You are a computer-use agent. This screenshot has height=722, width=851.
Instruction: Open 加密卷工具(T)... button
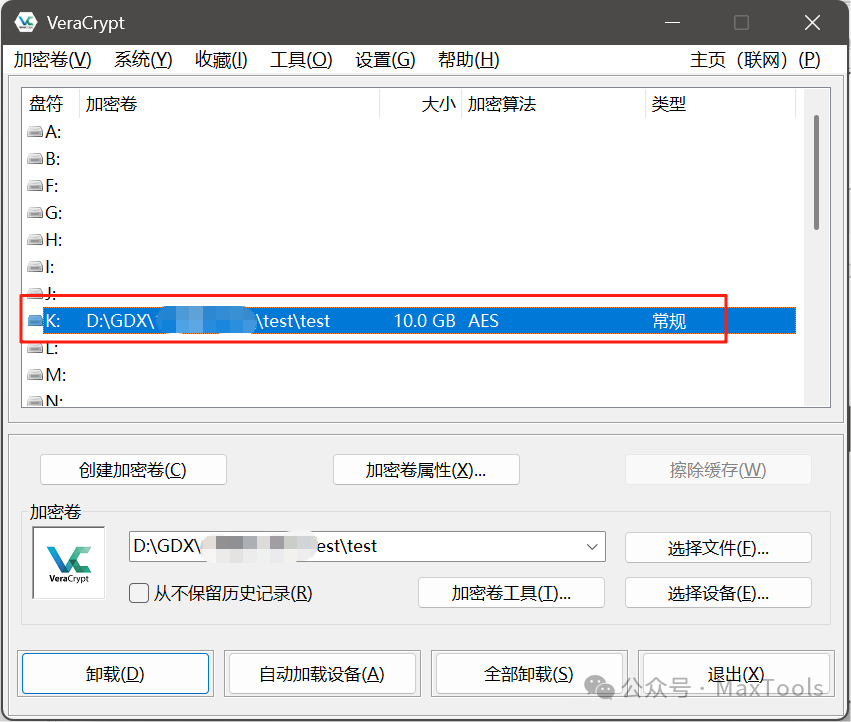click(511, 593)
